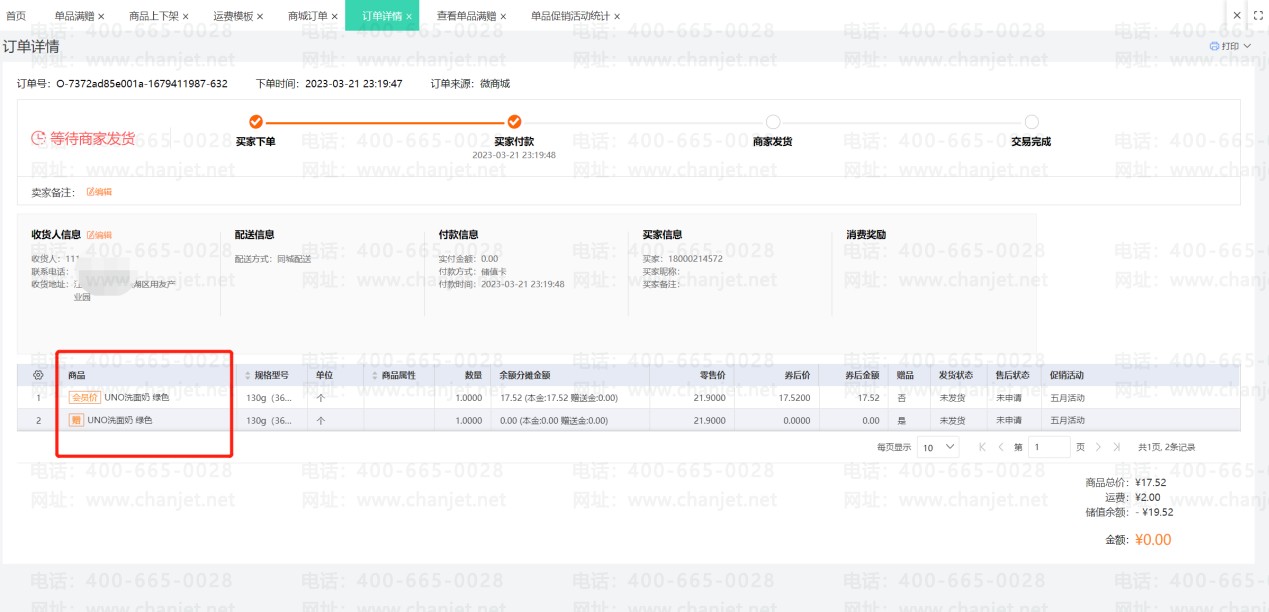Go to last page arrow
This screenshot has height=612, width=1269.
1116,447
